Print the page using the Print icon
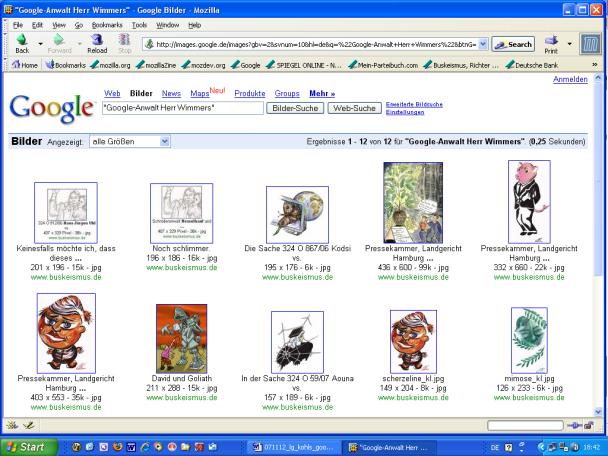The height and width of the screenshot is (456, 608). [551, 44]
